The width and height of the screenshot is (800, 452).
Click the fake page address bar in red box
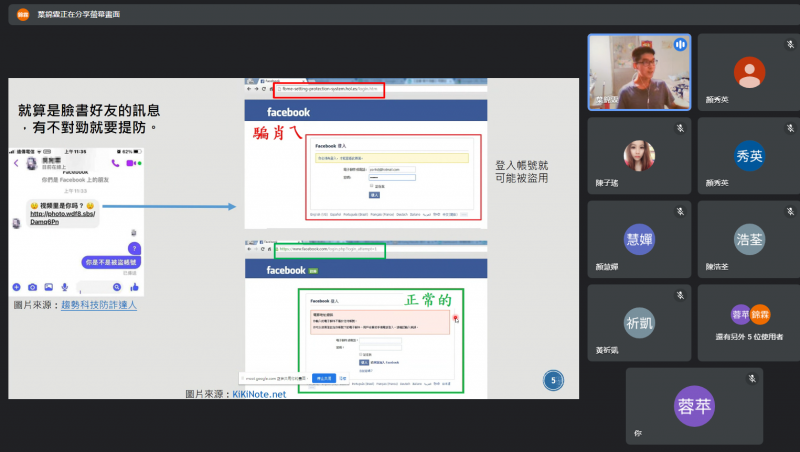tap(329, 89)
